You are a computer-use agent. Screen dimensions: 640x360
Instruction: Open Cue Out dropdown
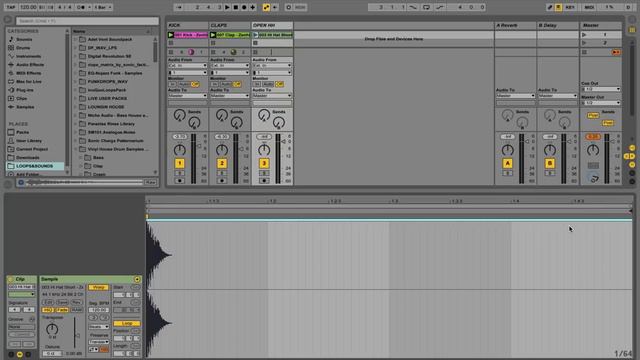(601, 89)
